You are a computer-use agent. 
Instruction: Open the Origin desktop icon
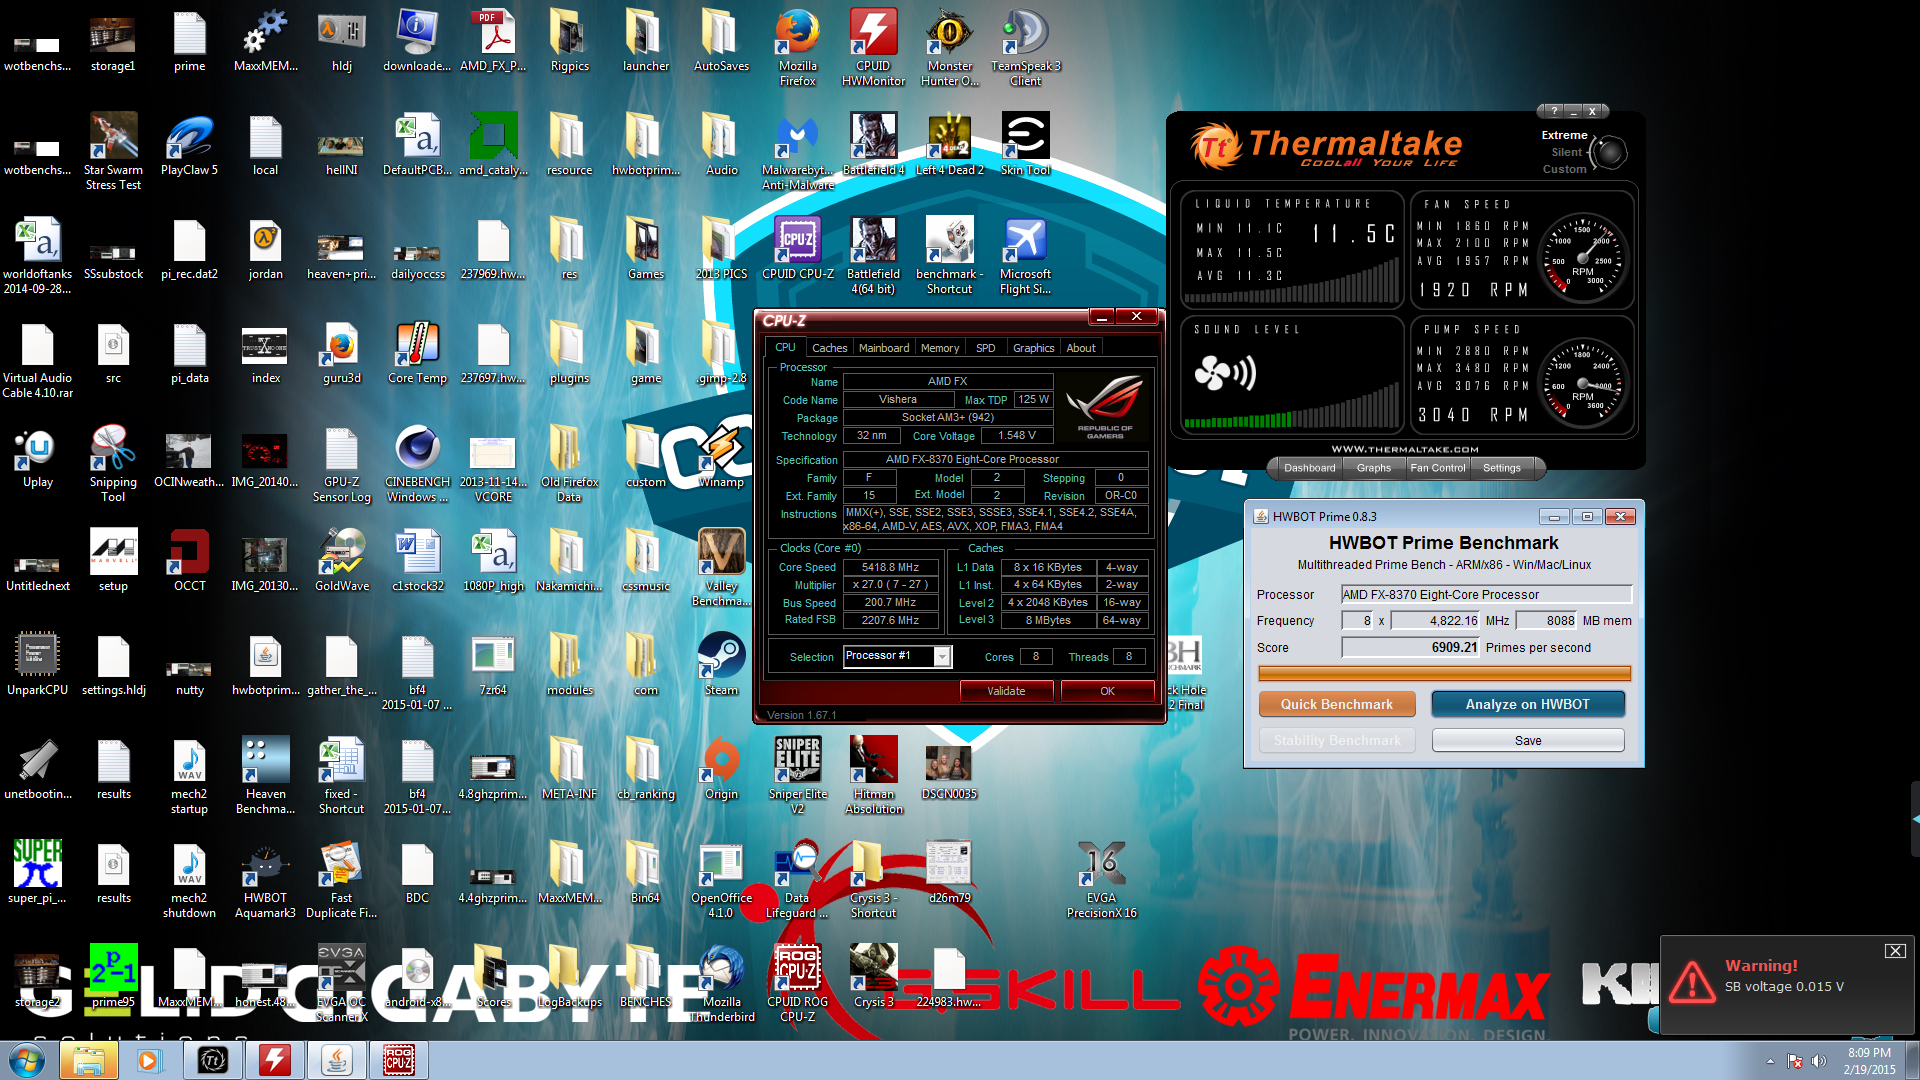pyautogui.click(x=721, y=769)
